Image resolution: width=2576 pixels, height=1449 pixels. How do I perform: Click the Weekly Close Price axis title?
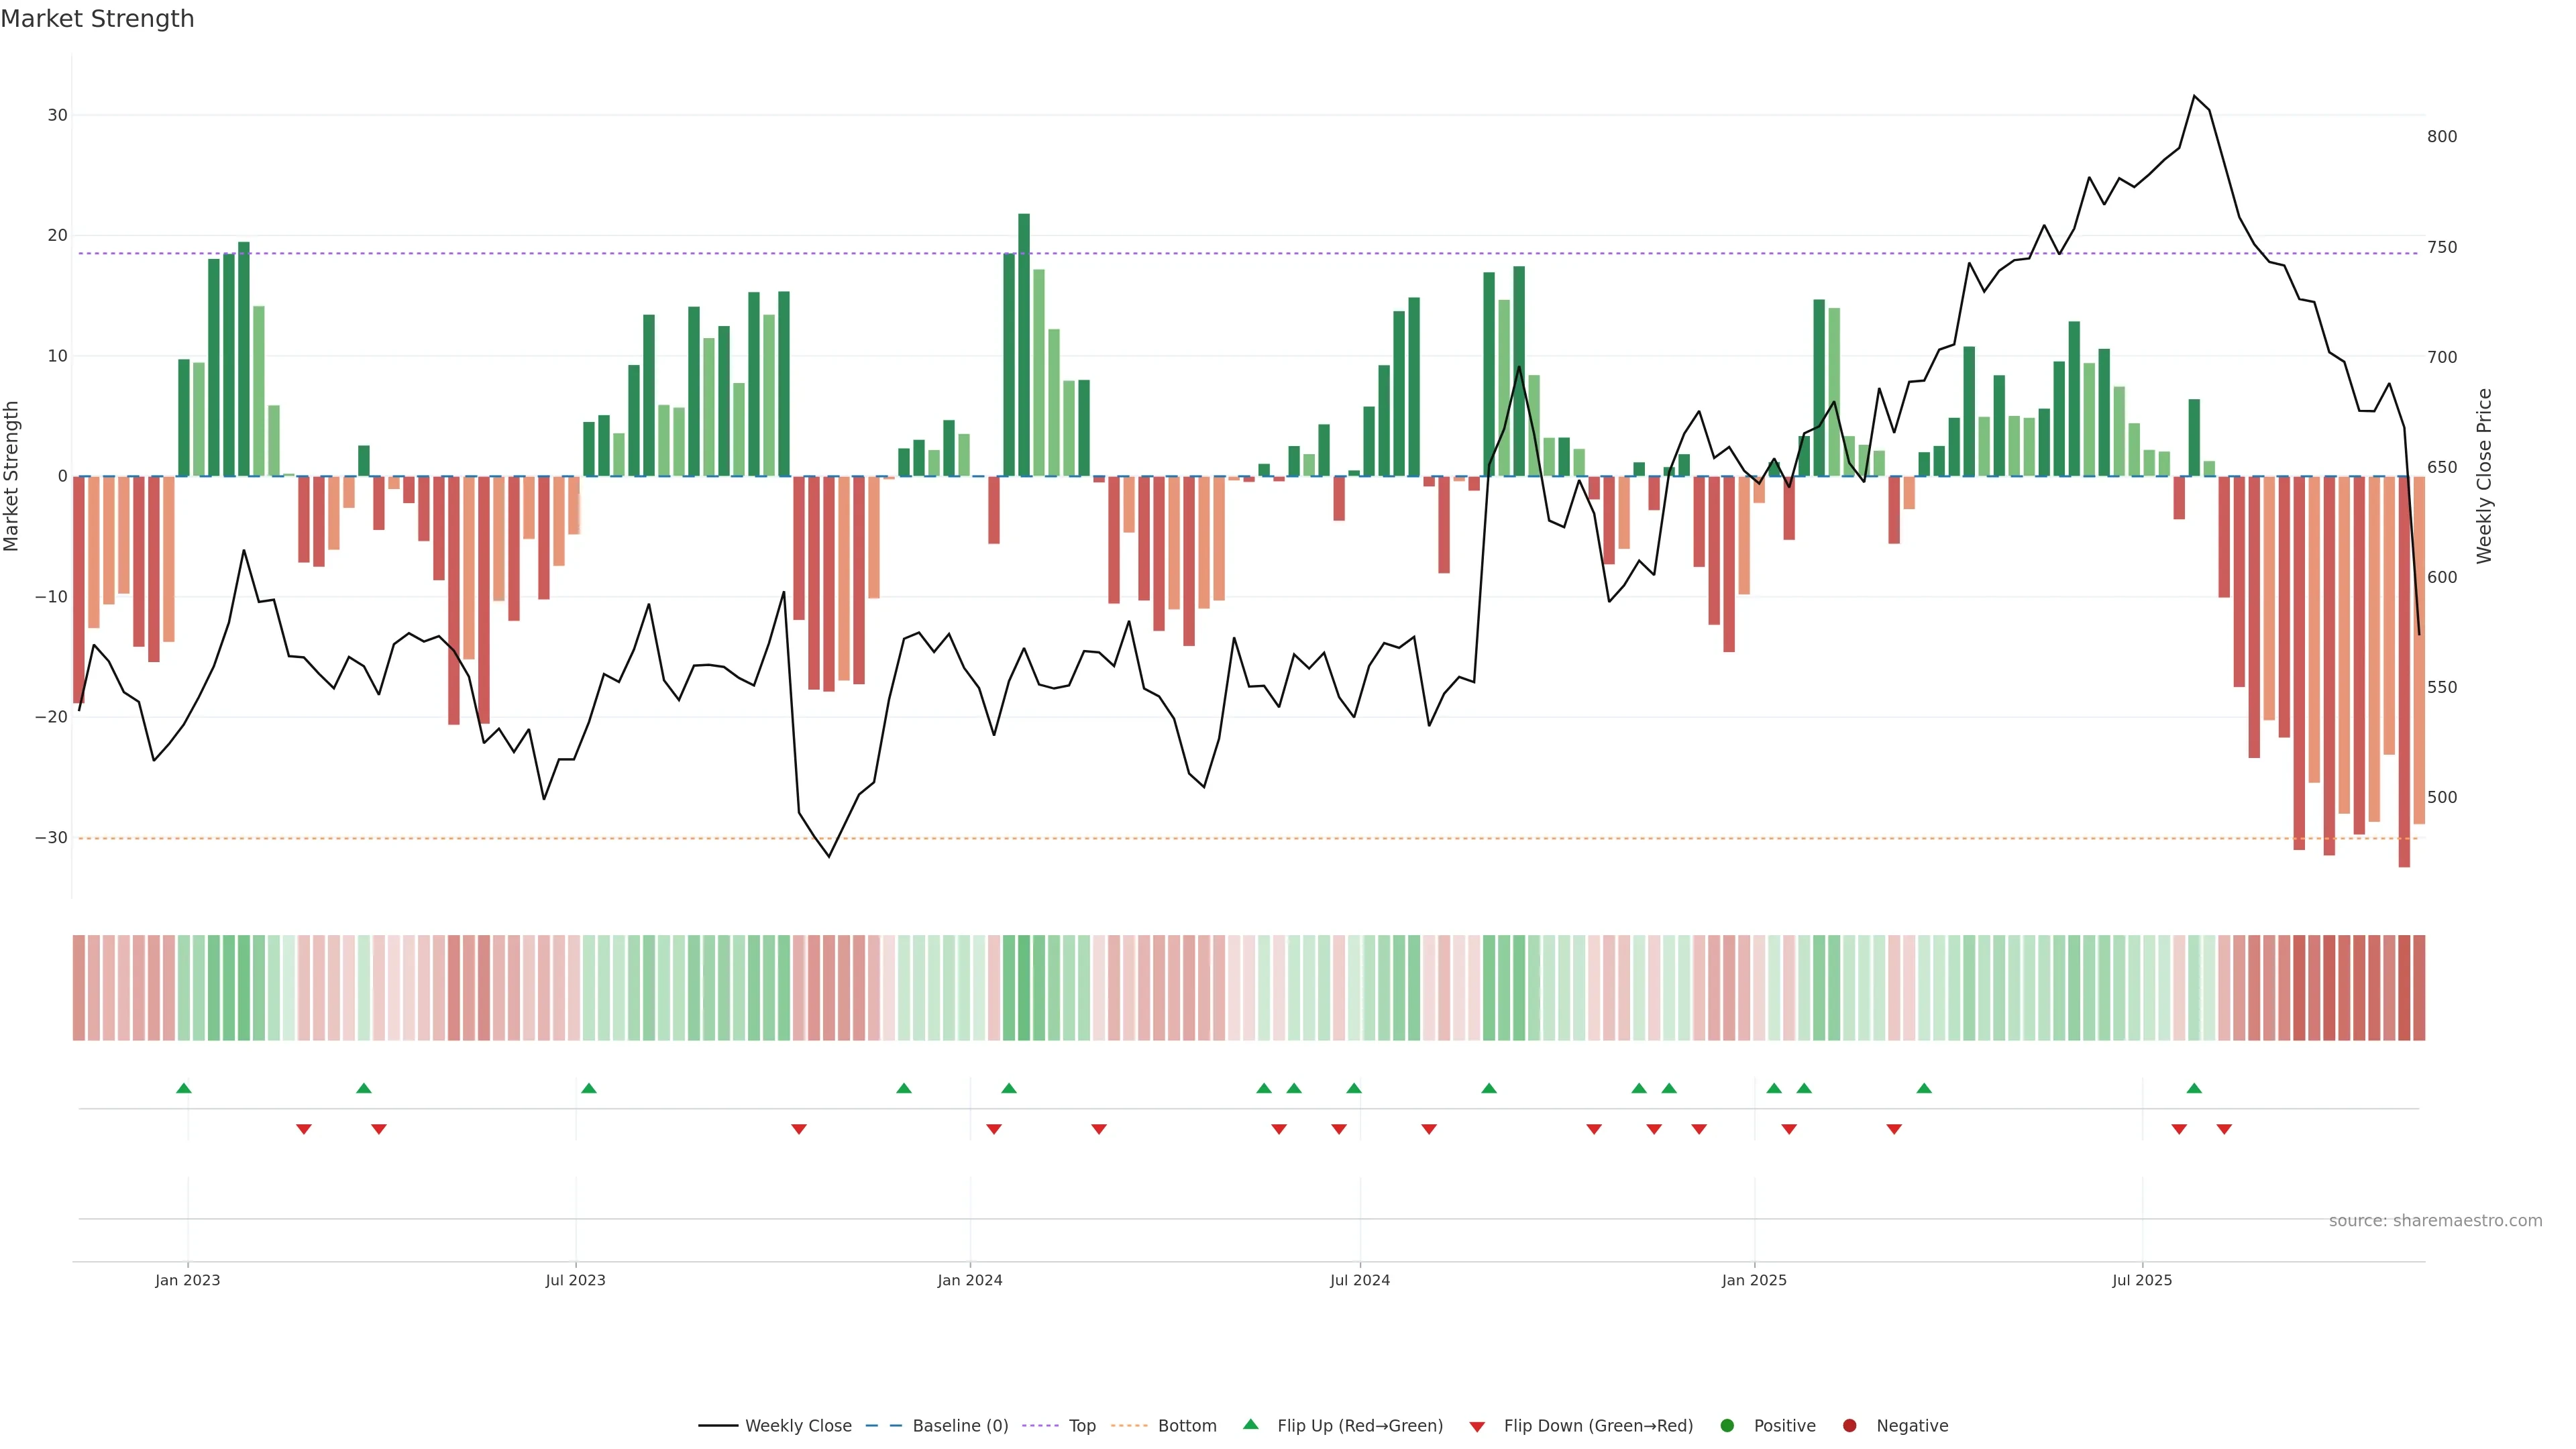click(x=2484, y=476)
